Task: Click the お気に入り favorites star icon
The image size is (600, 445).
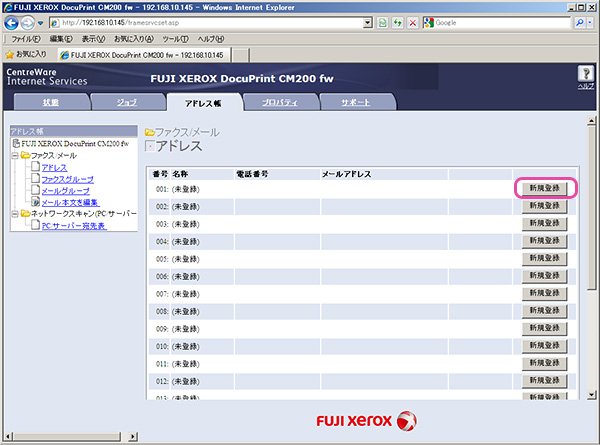Action: pos(11,53)
